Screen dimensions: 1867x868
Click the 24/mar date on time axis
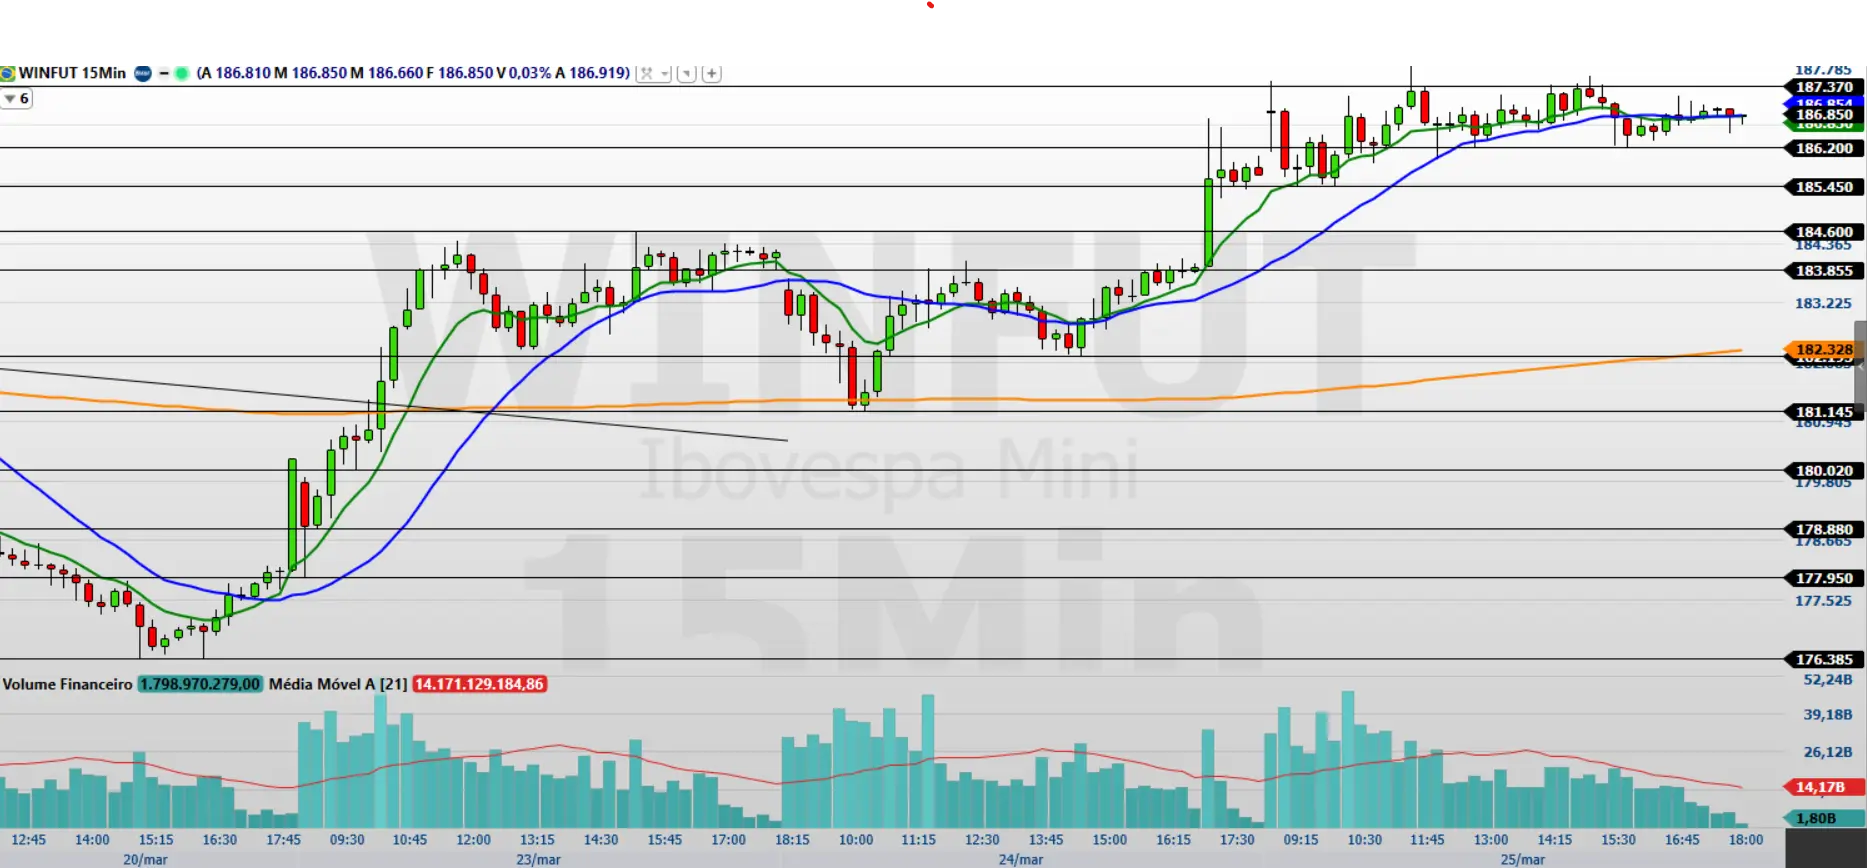pos(1020,859)
